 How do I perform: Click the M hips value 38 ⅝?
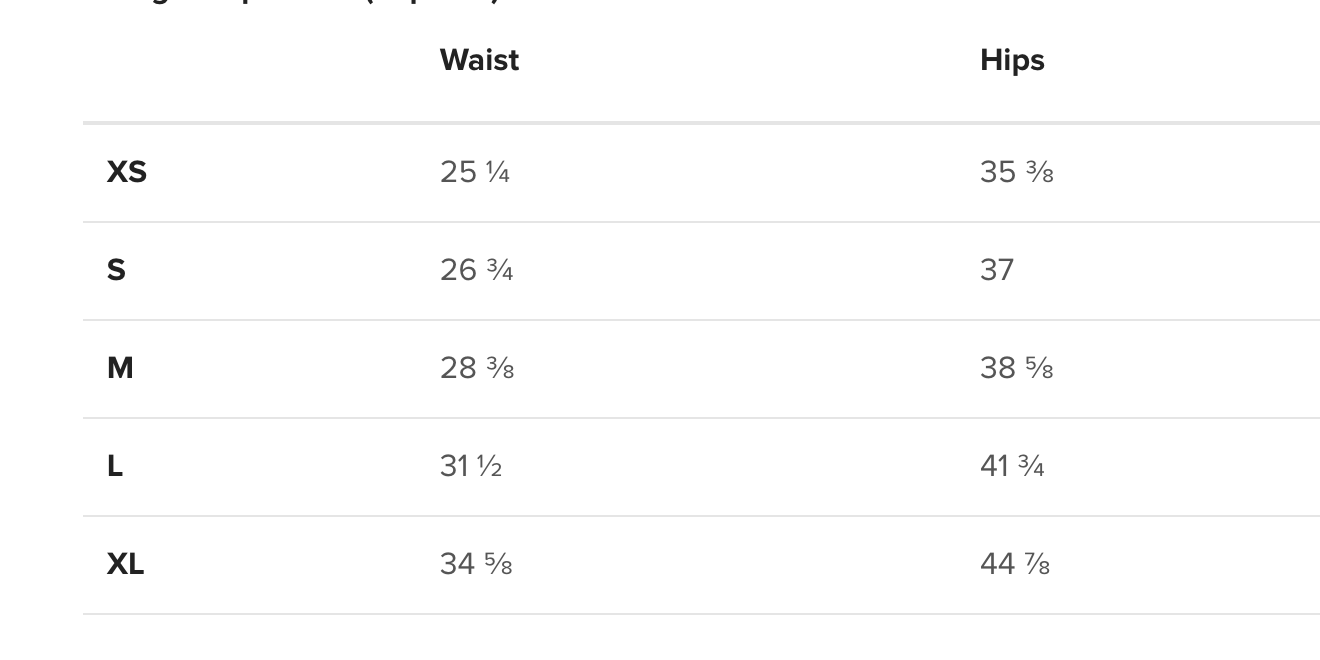coord(1017,368)
